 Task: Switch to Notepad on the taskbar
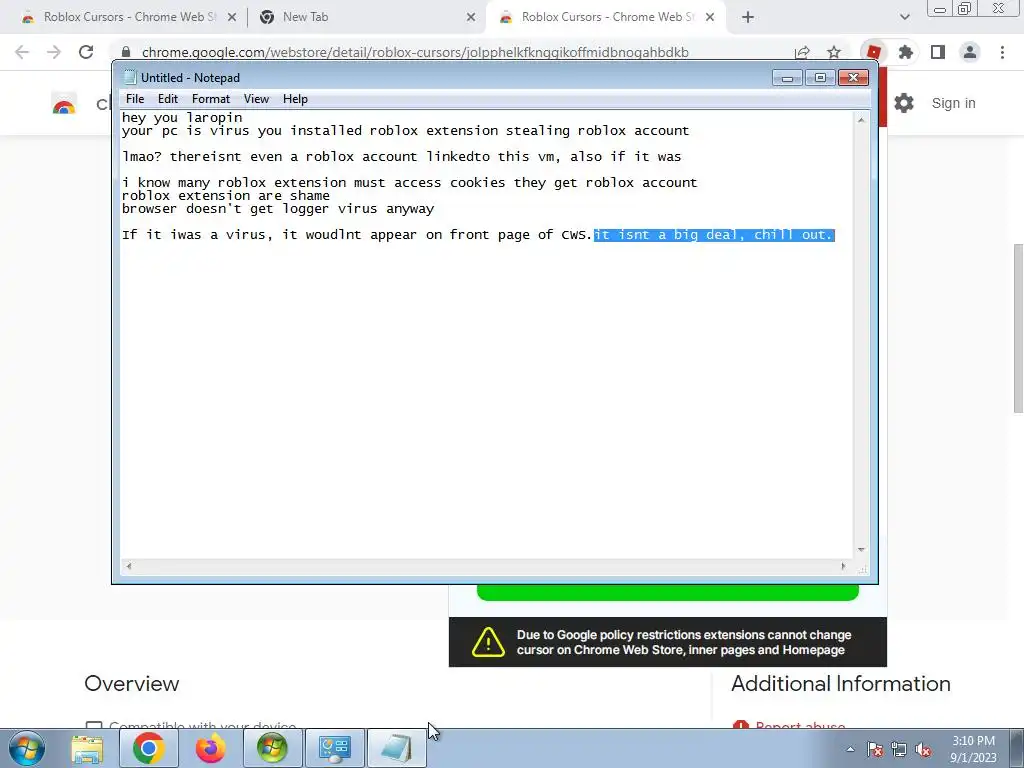(x=396, y=748)
